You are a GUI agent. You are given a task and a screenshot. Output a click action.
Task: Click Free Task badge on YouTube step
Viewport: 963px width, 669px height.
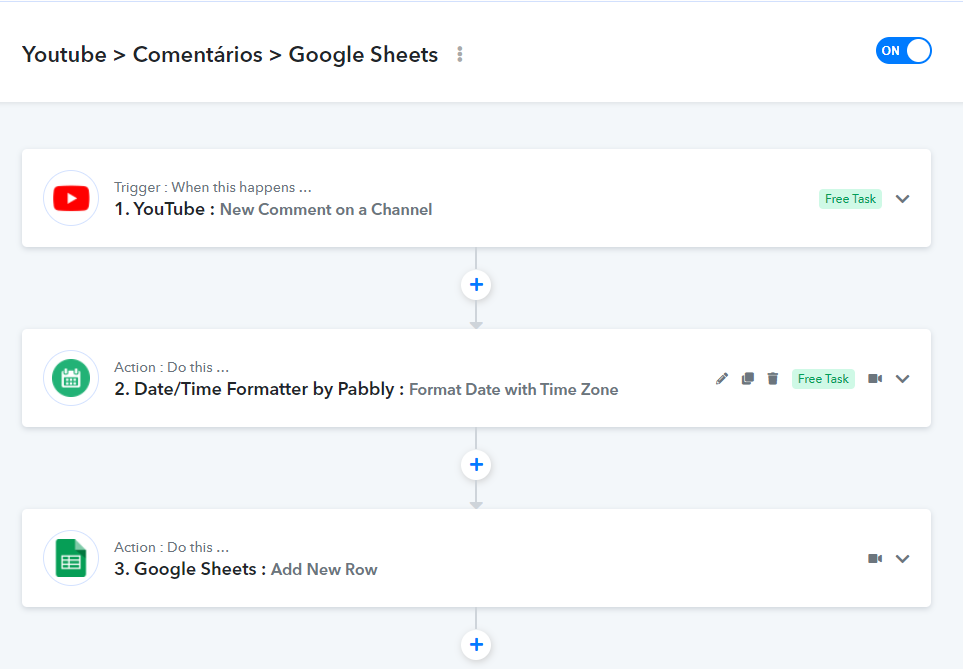pos(850,199)
